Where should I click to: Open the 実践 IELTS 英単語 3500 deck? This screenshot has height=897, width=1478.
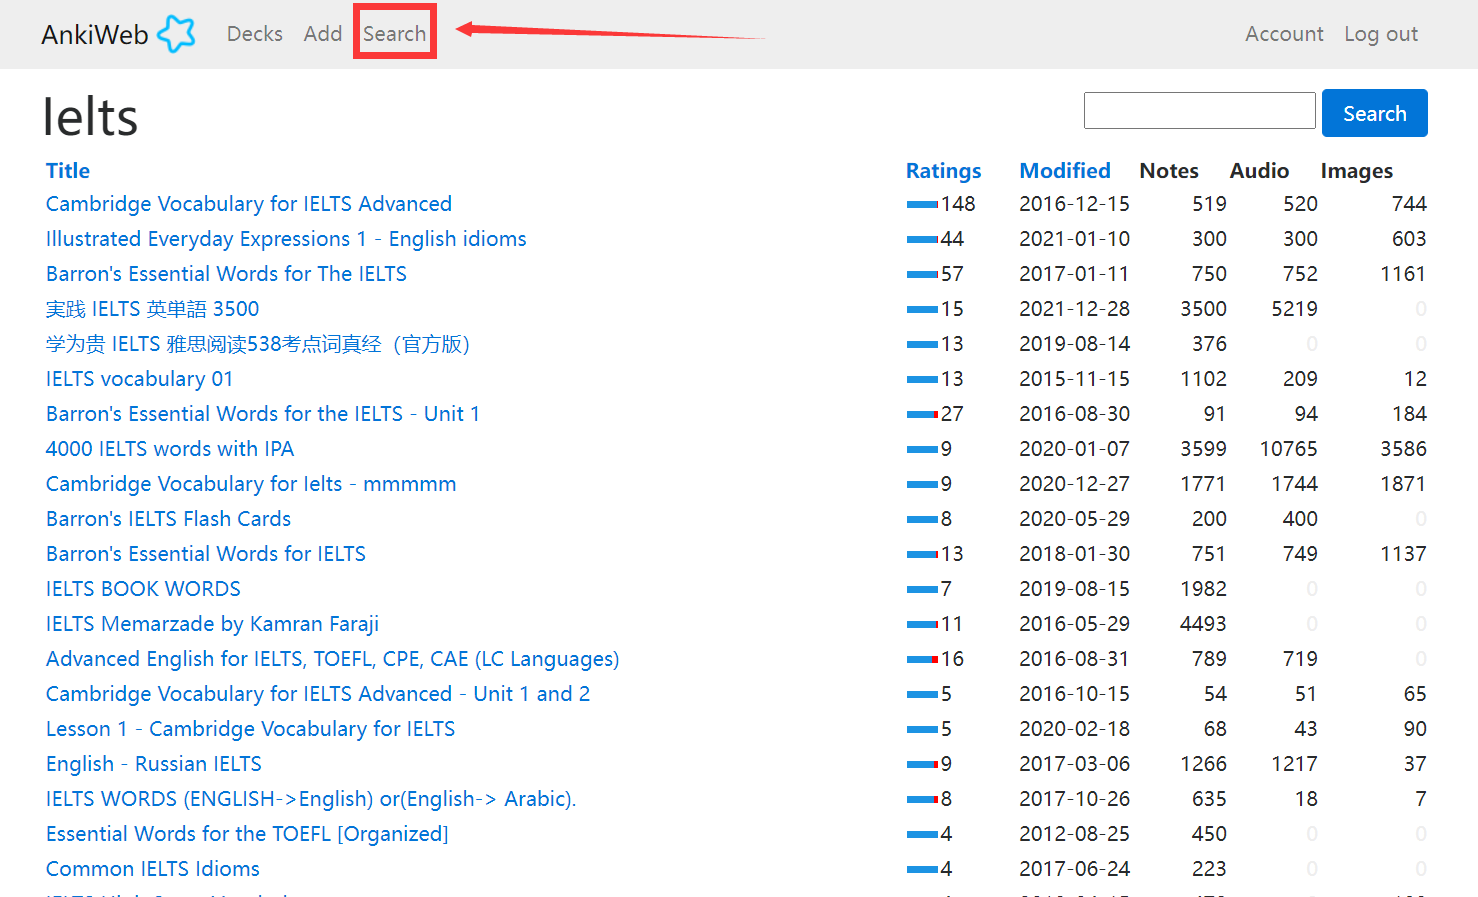pyautogui.click(x=153, y=309)
